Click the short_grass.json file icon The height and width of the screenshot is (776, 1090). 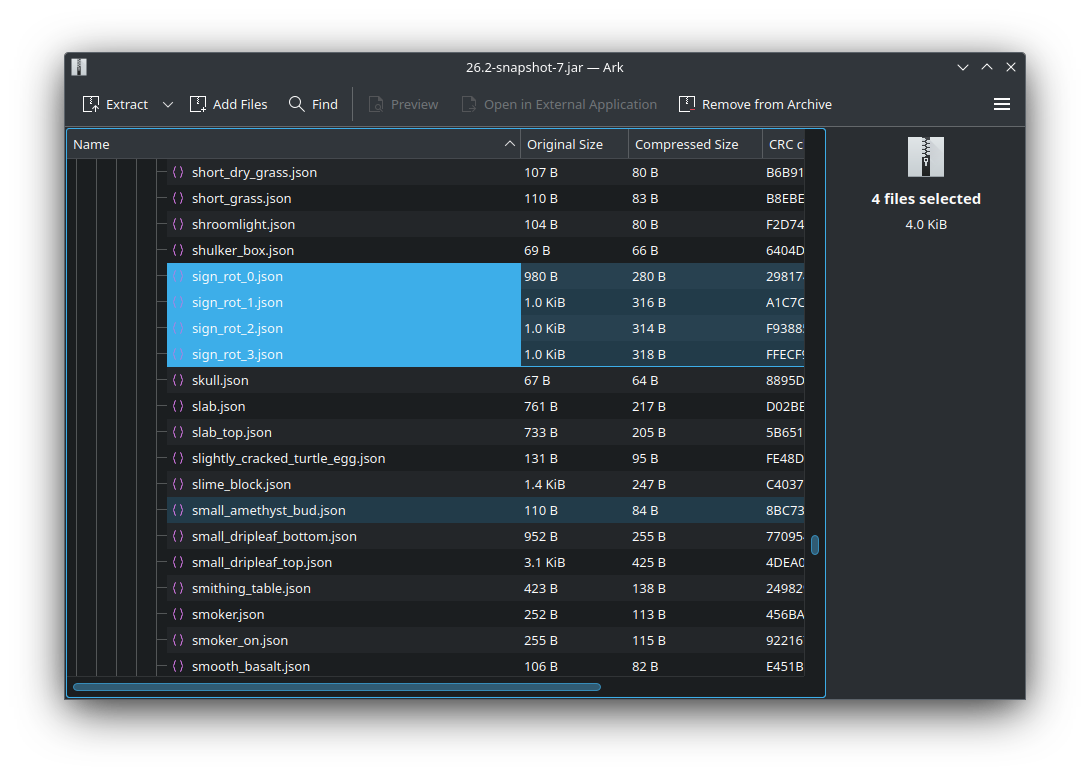[x=178, y=198]
